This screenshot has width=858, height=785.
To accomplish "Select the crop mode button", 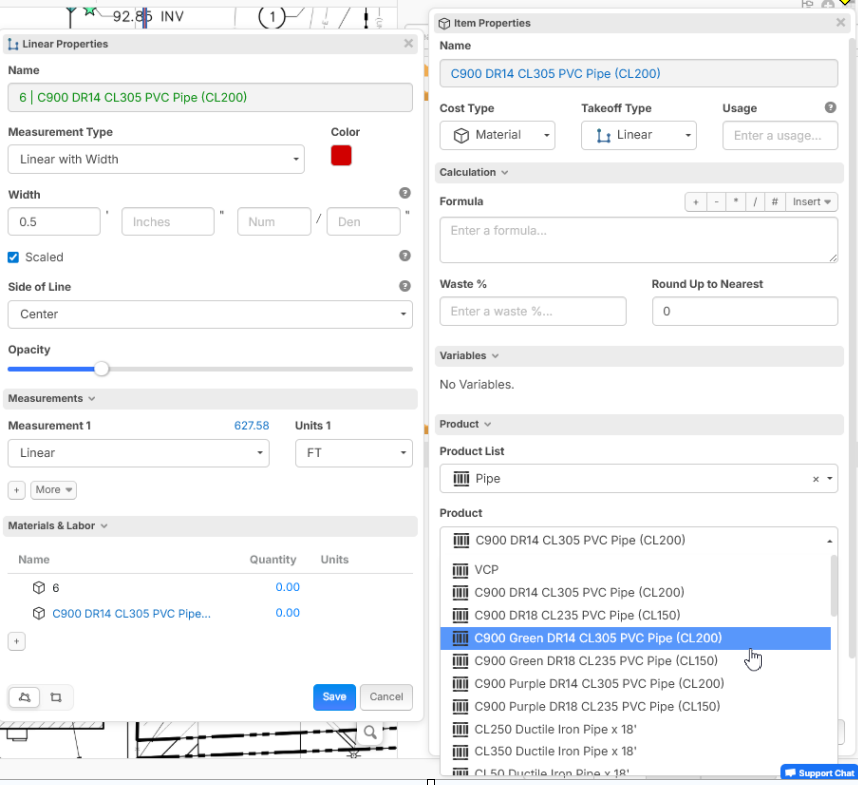I will tap(55, 697).
